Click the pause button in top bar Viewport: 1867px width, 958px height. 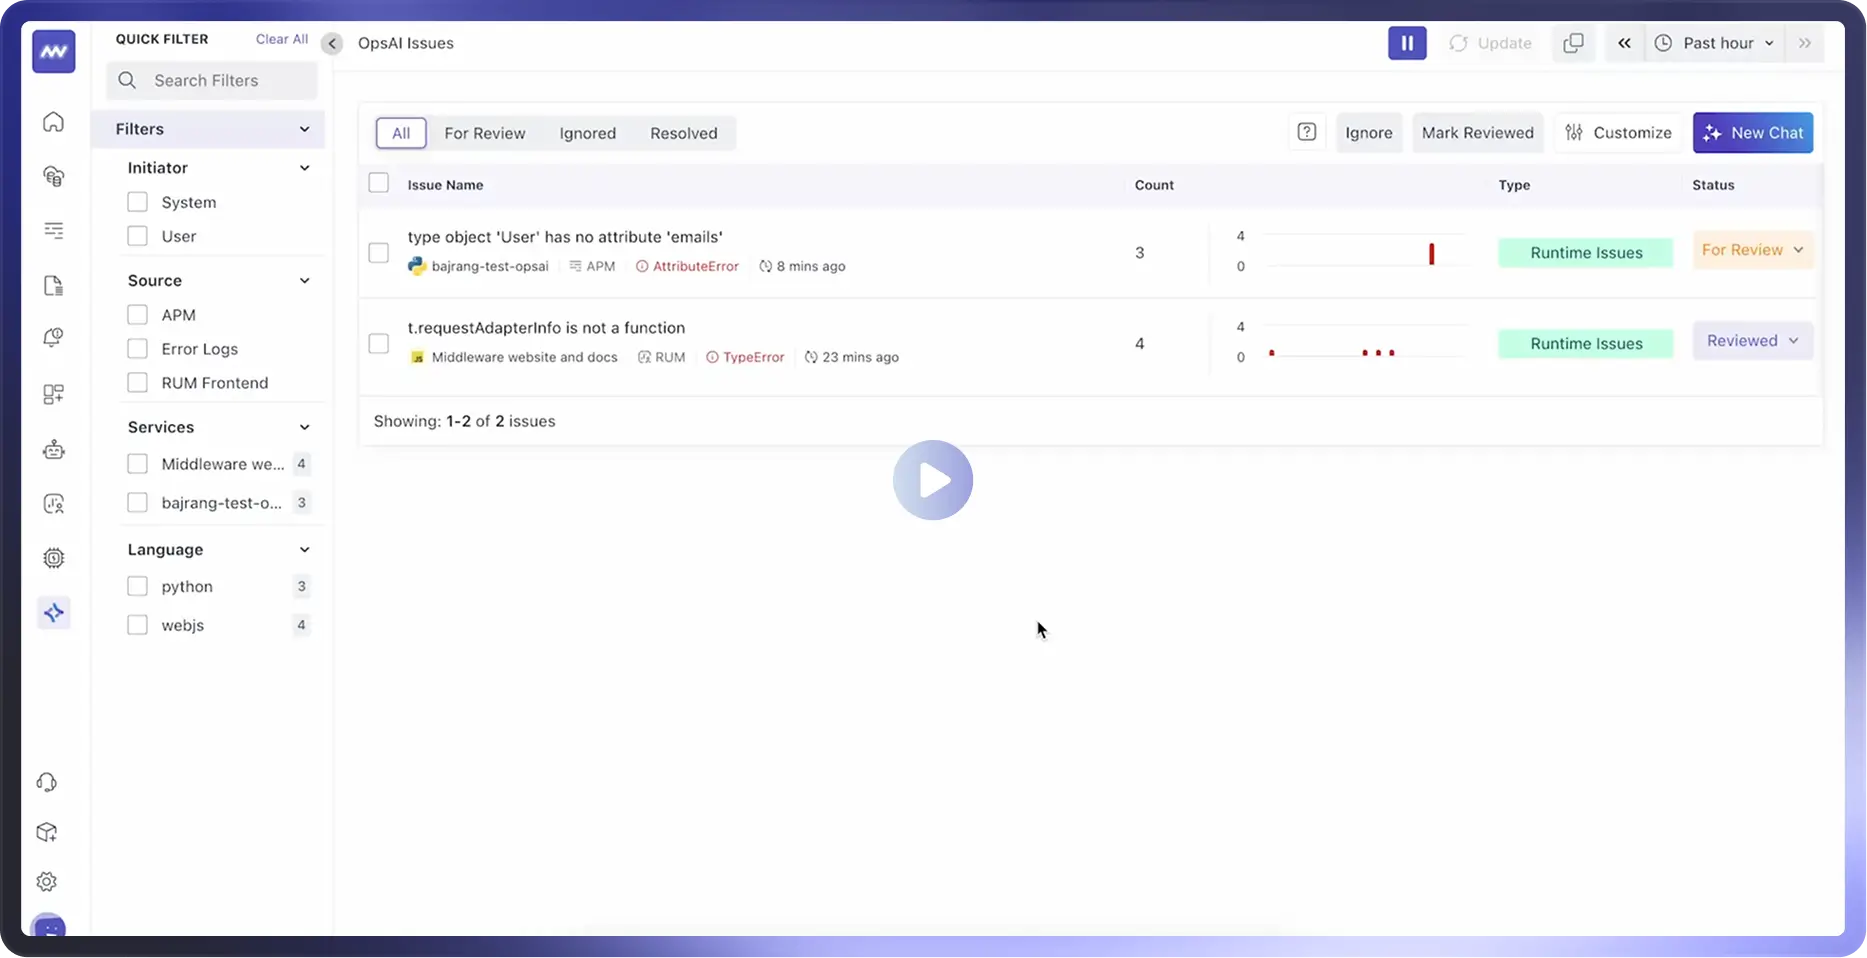(1406, 43)
